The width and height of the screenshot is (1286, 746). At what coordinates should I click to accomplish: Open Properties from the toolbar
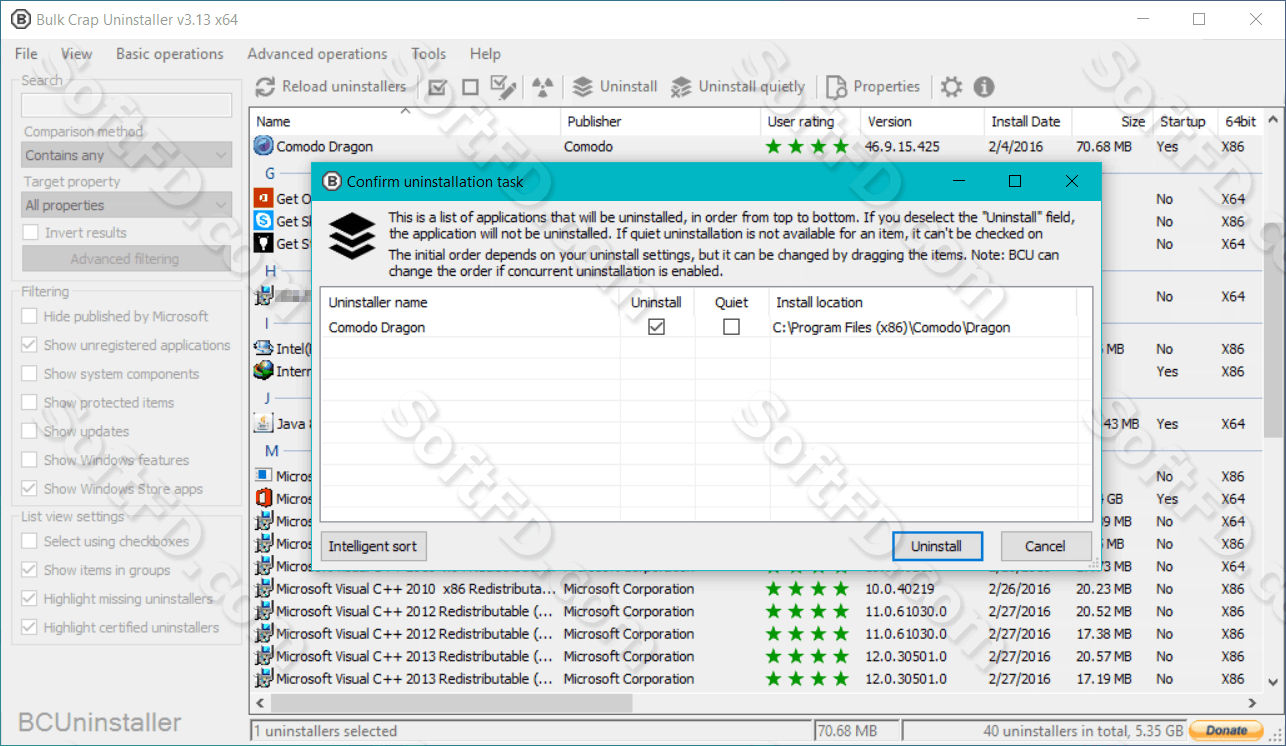click(x=872, y=87)
